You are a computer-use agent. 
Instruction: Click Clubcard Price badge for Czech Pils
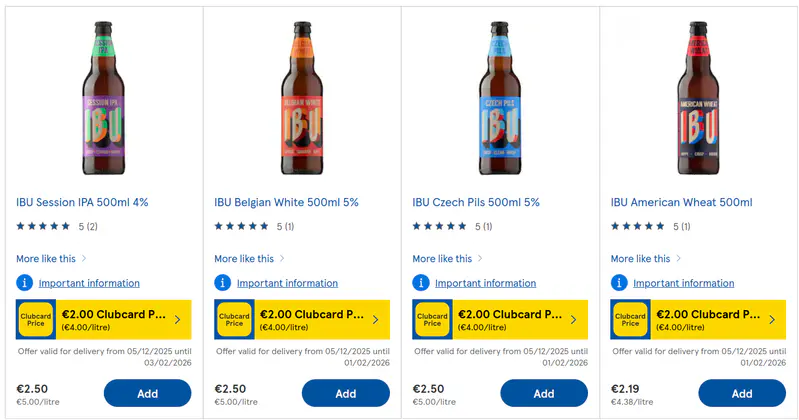(432, 320)
